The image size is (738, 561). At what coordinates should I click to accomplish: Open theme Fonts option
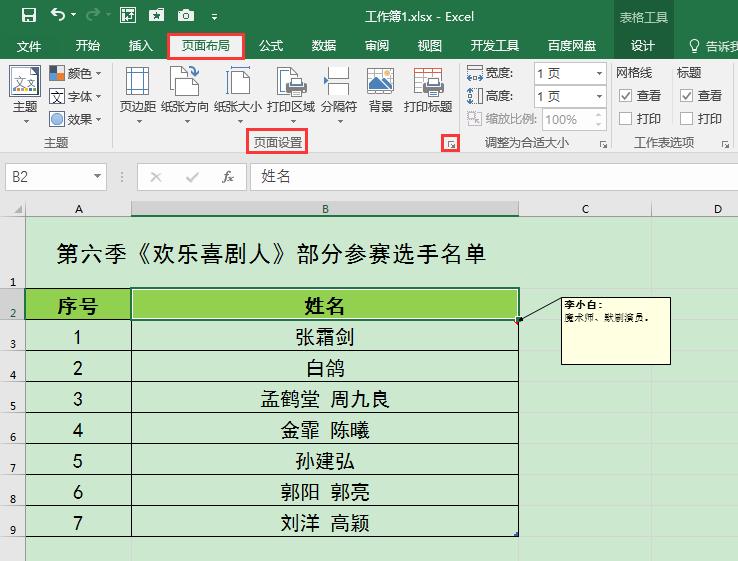click(x=75, y=96)
